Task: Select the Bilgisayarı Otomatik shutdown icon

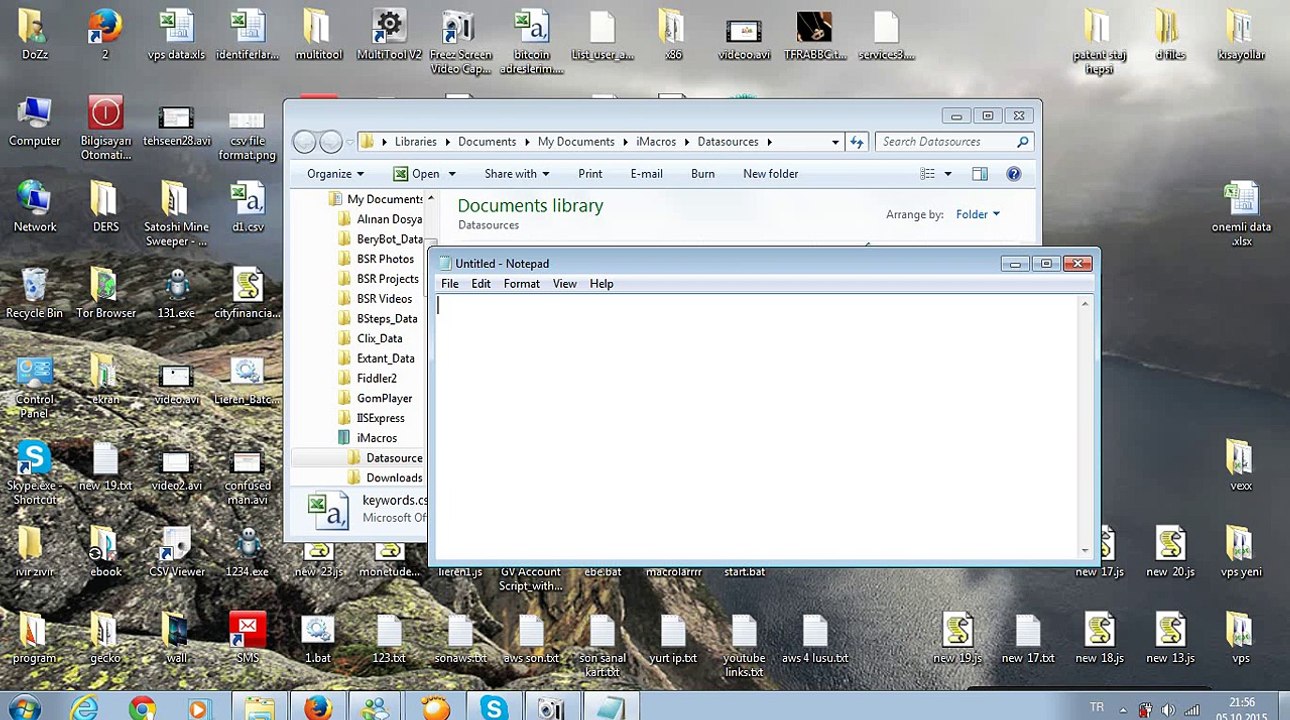Action: (x=105, y=128)
